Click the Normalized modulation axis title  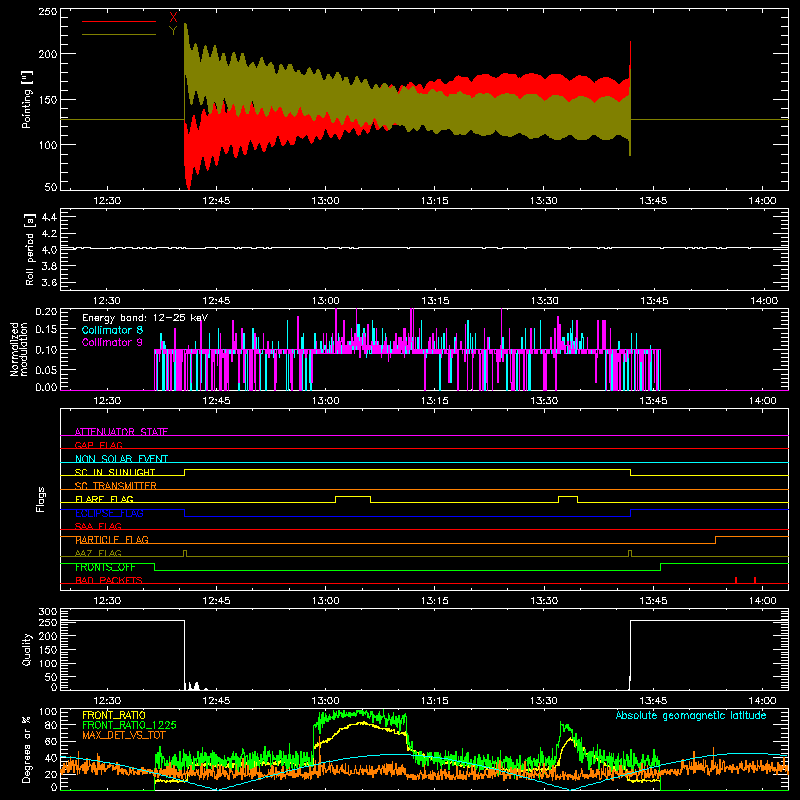(19, 349)
